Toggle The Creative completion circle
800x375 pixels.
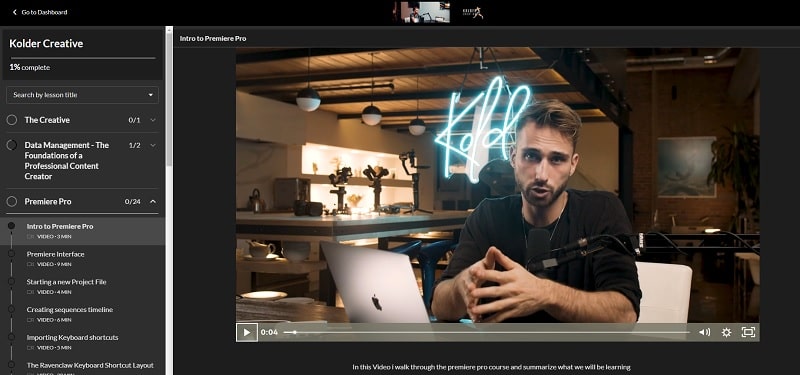(x=12, y=120)
